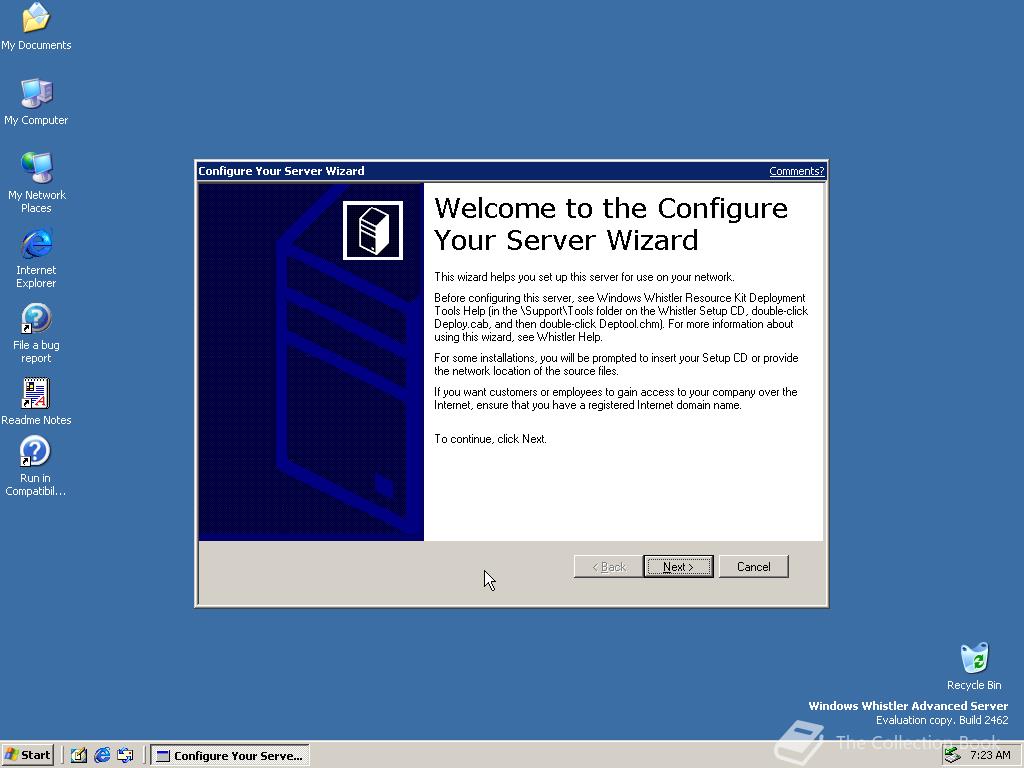Open the Comments? link in title bar
This screenshot has height=768, width=1024.
796,171
